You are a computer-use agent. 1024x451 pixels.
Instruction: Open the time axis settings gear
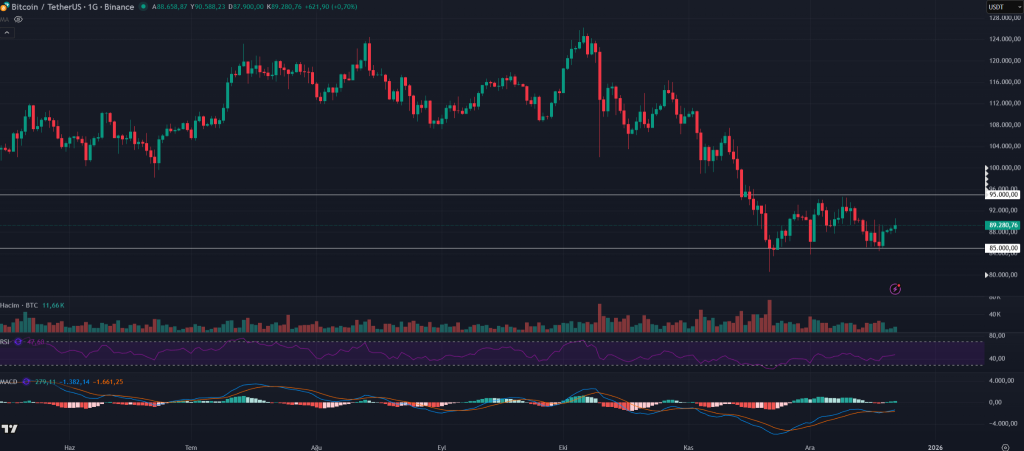coord(1014,447)
